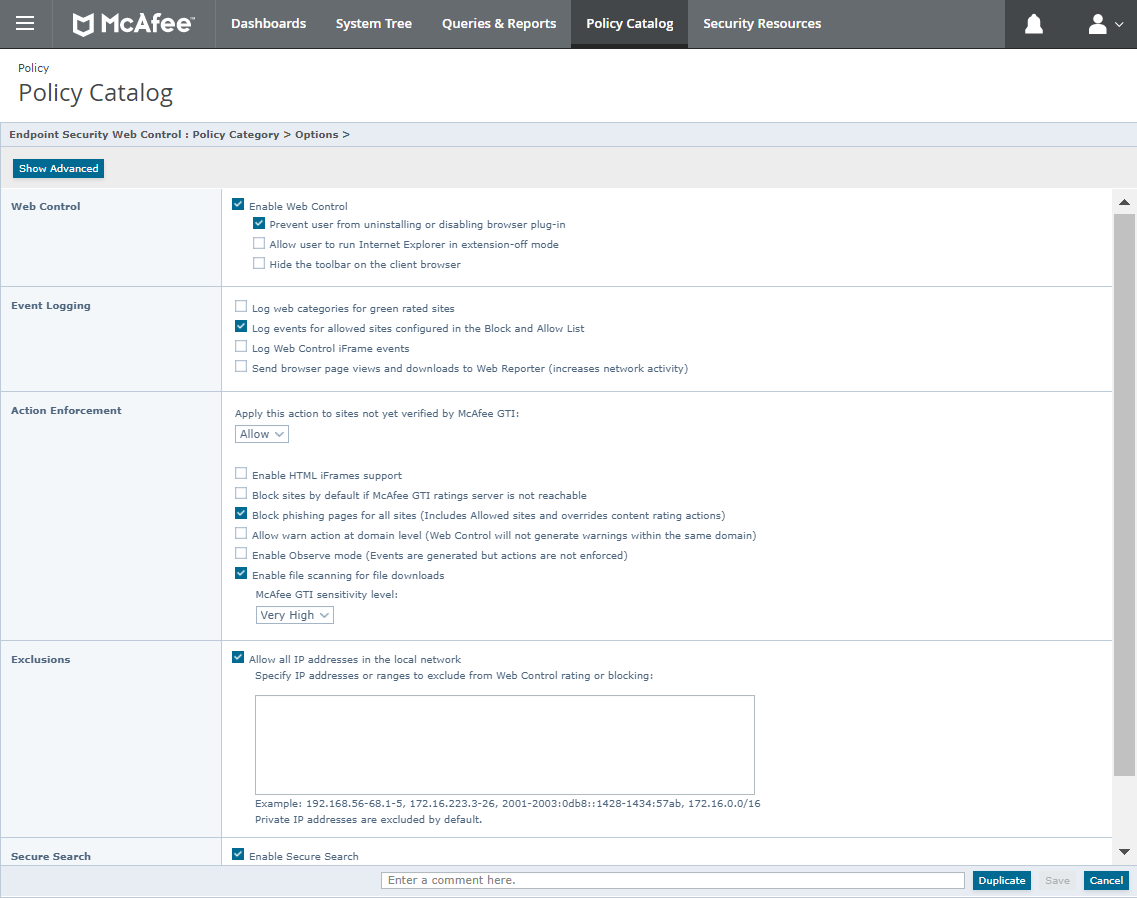The width and height of the screenshot is (1137, 898).
Task: Click the grayed-out Save button
Action: (x=1057, y=881)
